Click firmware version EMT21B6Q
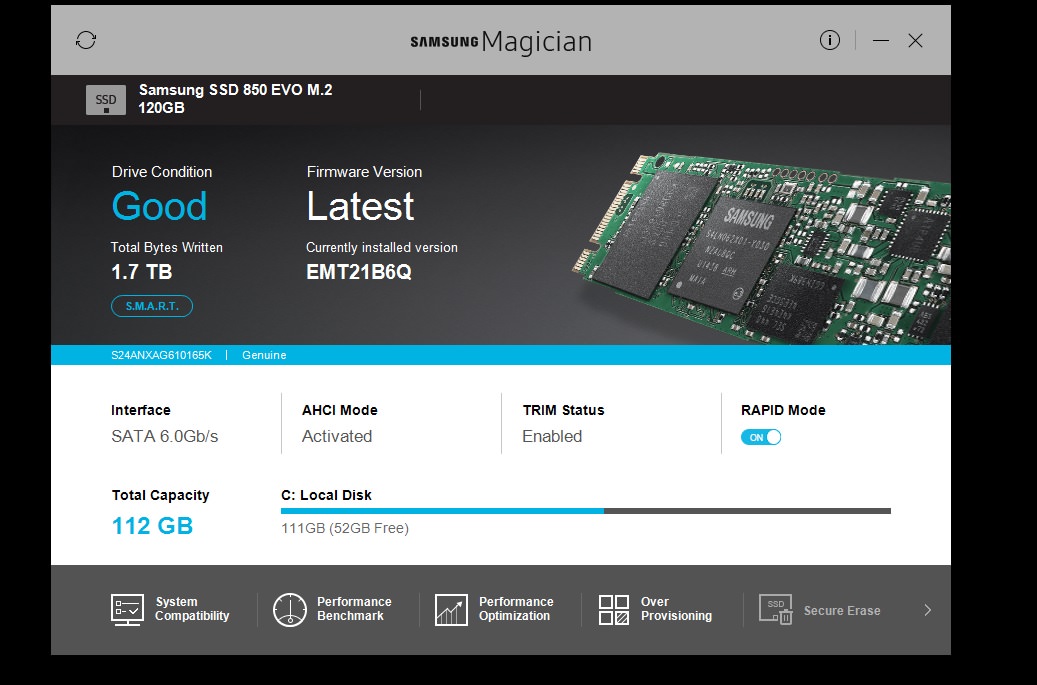The image size is (1037, 685). [358, 272]
